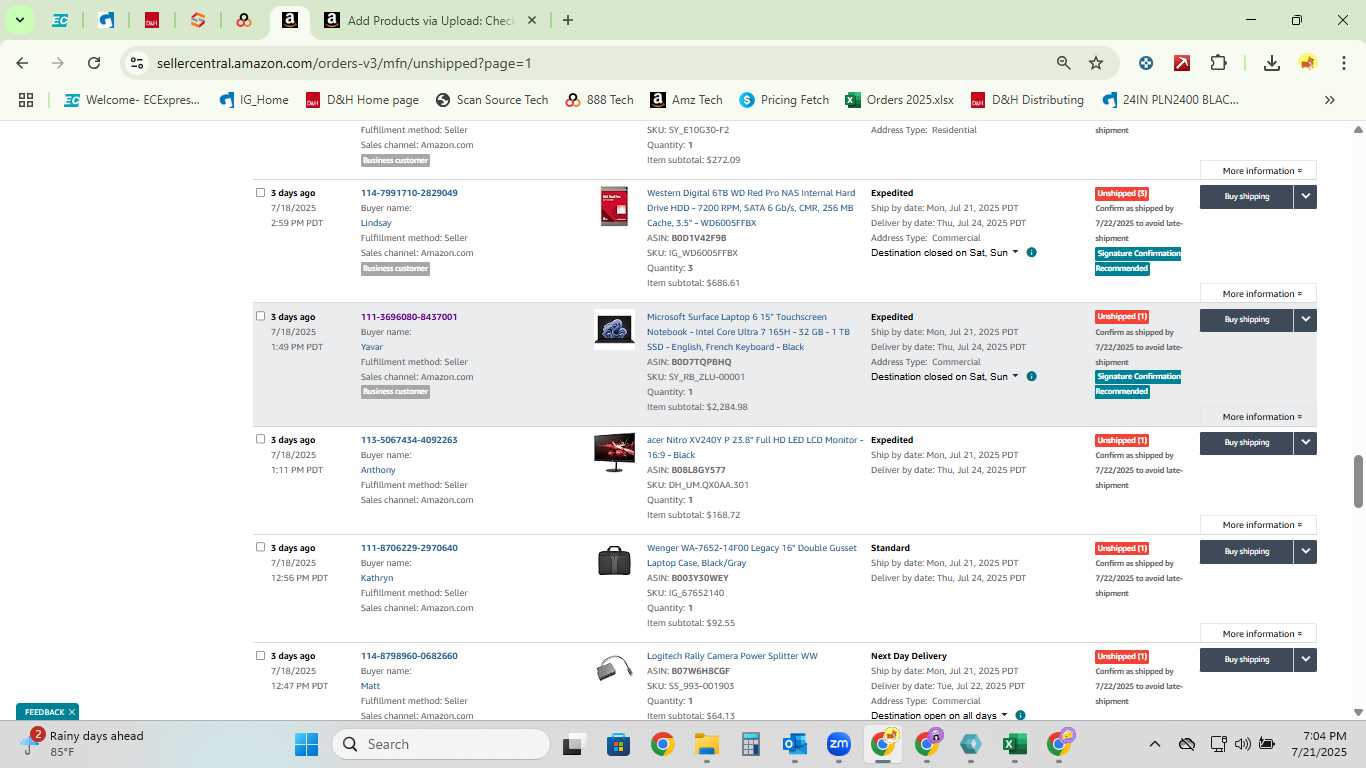Open the acer Nitro monitor thumbnail
The image size is (1366, 768).
[614, 453]
